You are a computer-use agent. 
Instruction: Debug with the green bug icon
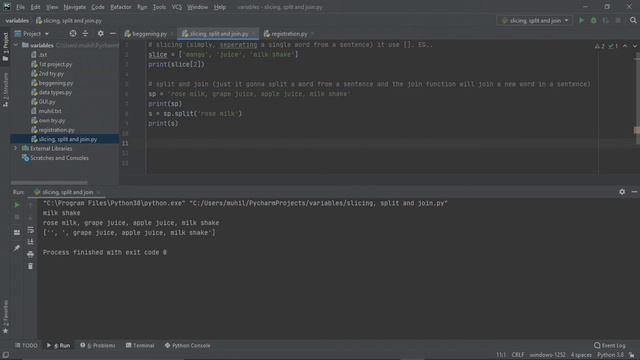pyautogui.click(x=593, y=20)
